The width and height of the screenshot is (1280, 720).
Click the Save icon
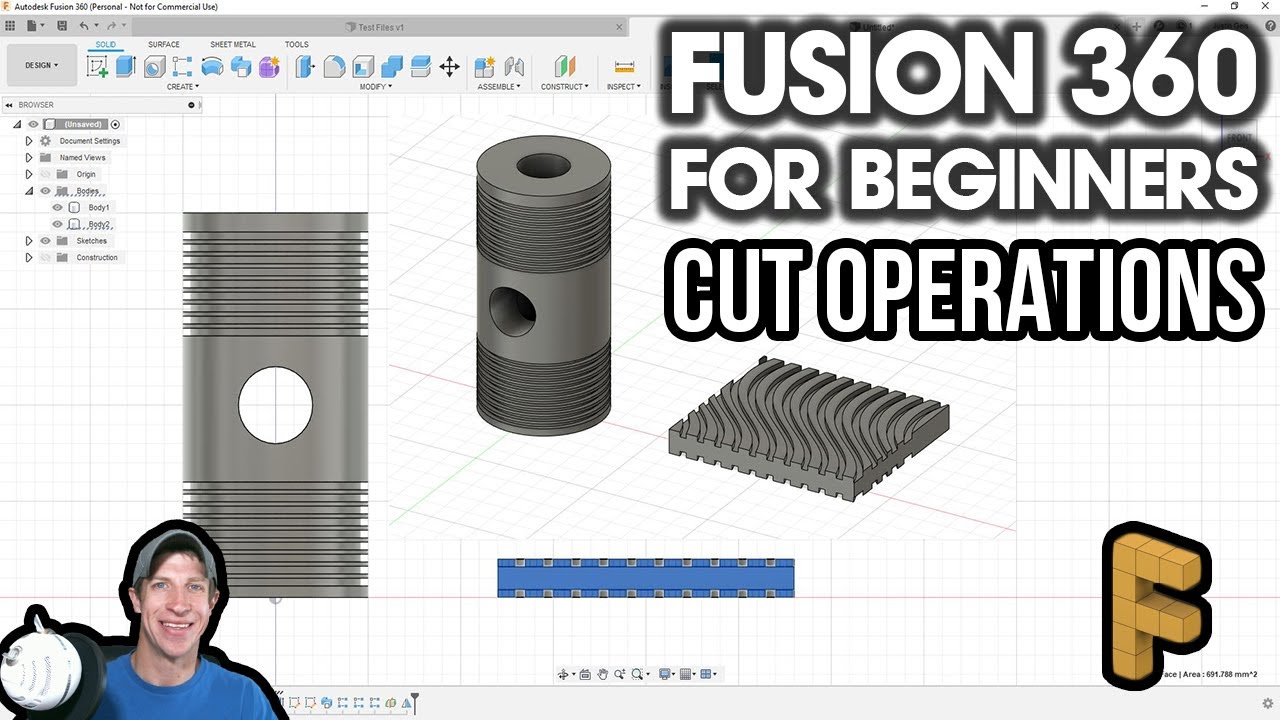tap(63, 25)
